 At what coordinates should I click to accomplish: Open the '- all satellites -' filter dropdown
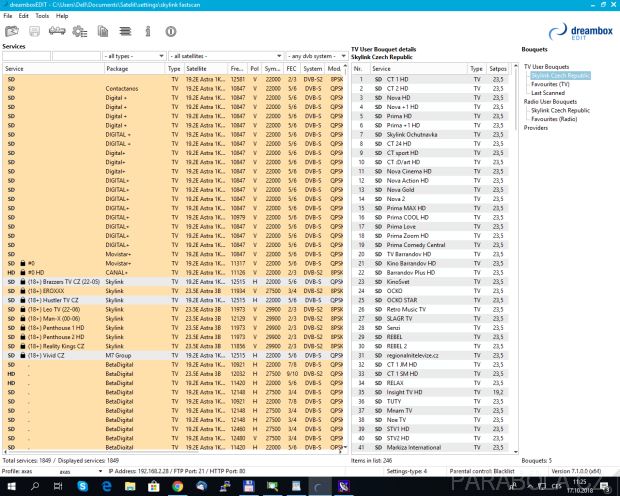(x=225, y=56)
